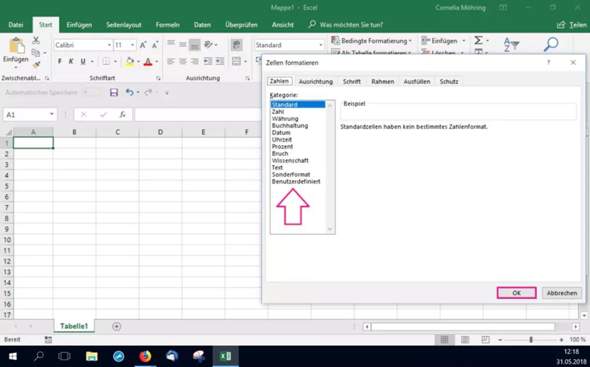The width and height of the screenshot is (590, 367).
Task: Increase indent in Ausrichtung group
Action: pyautogui.click(x=220, y=61)
